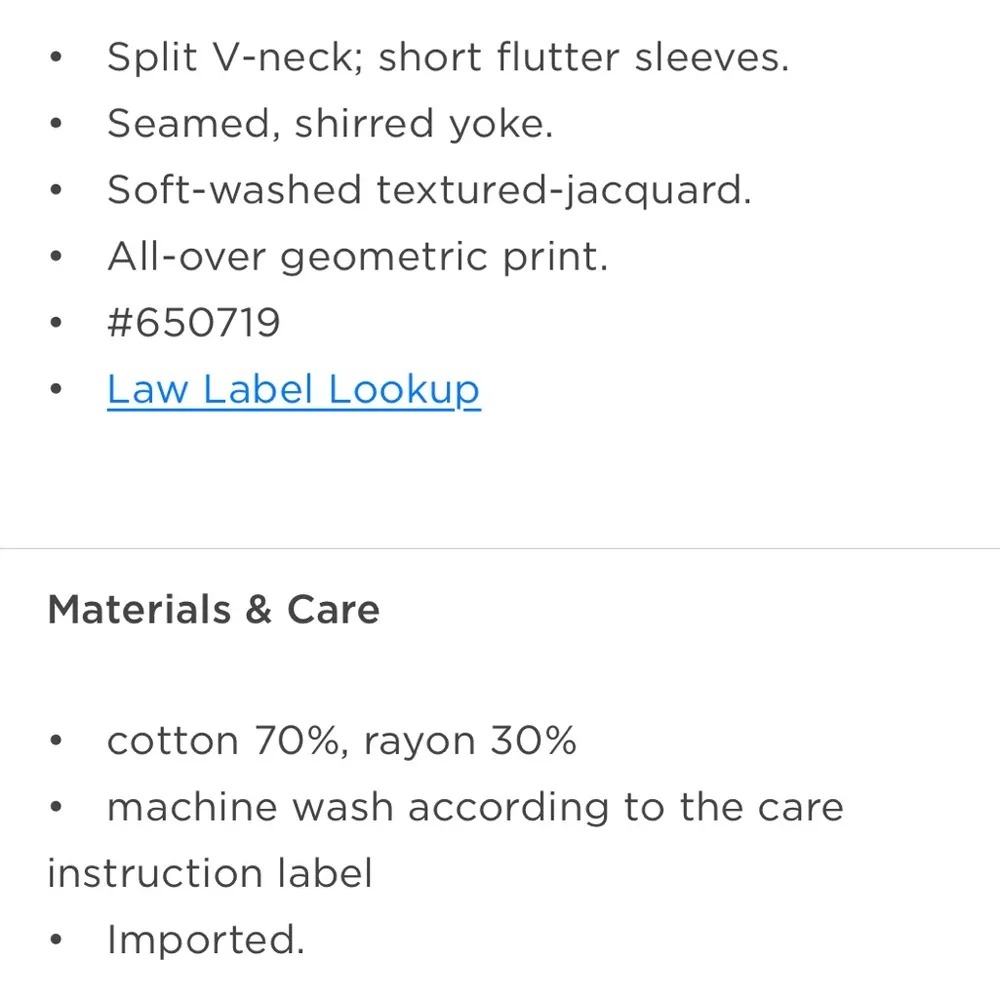This screenshot has height=1000, width=1000.
Task: Click the bullet before 'Split V-neck'
Action: click(56, 59)
